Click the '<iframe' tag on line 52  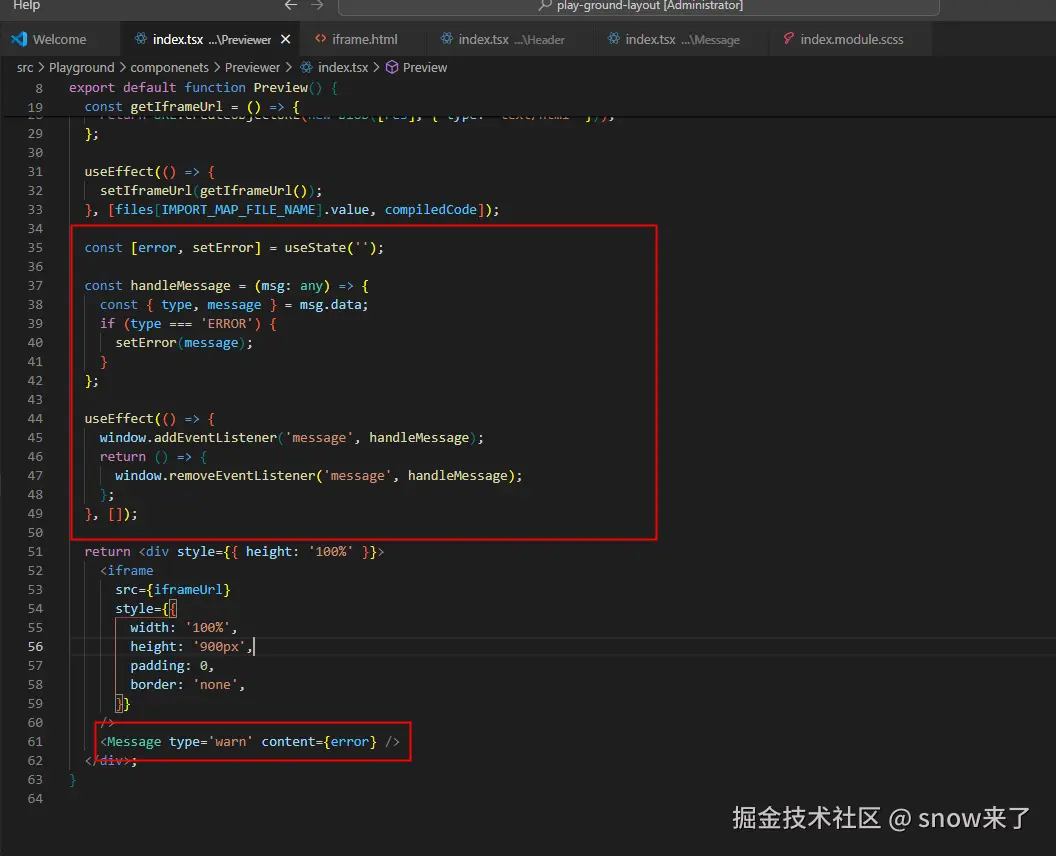pyautogui.click(x=127, y=570)
